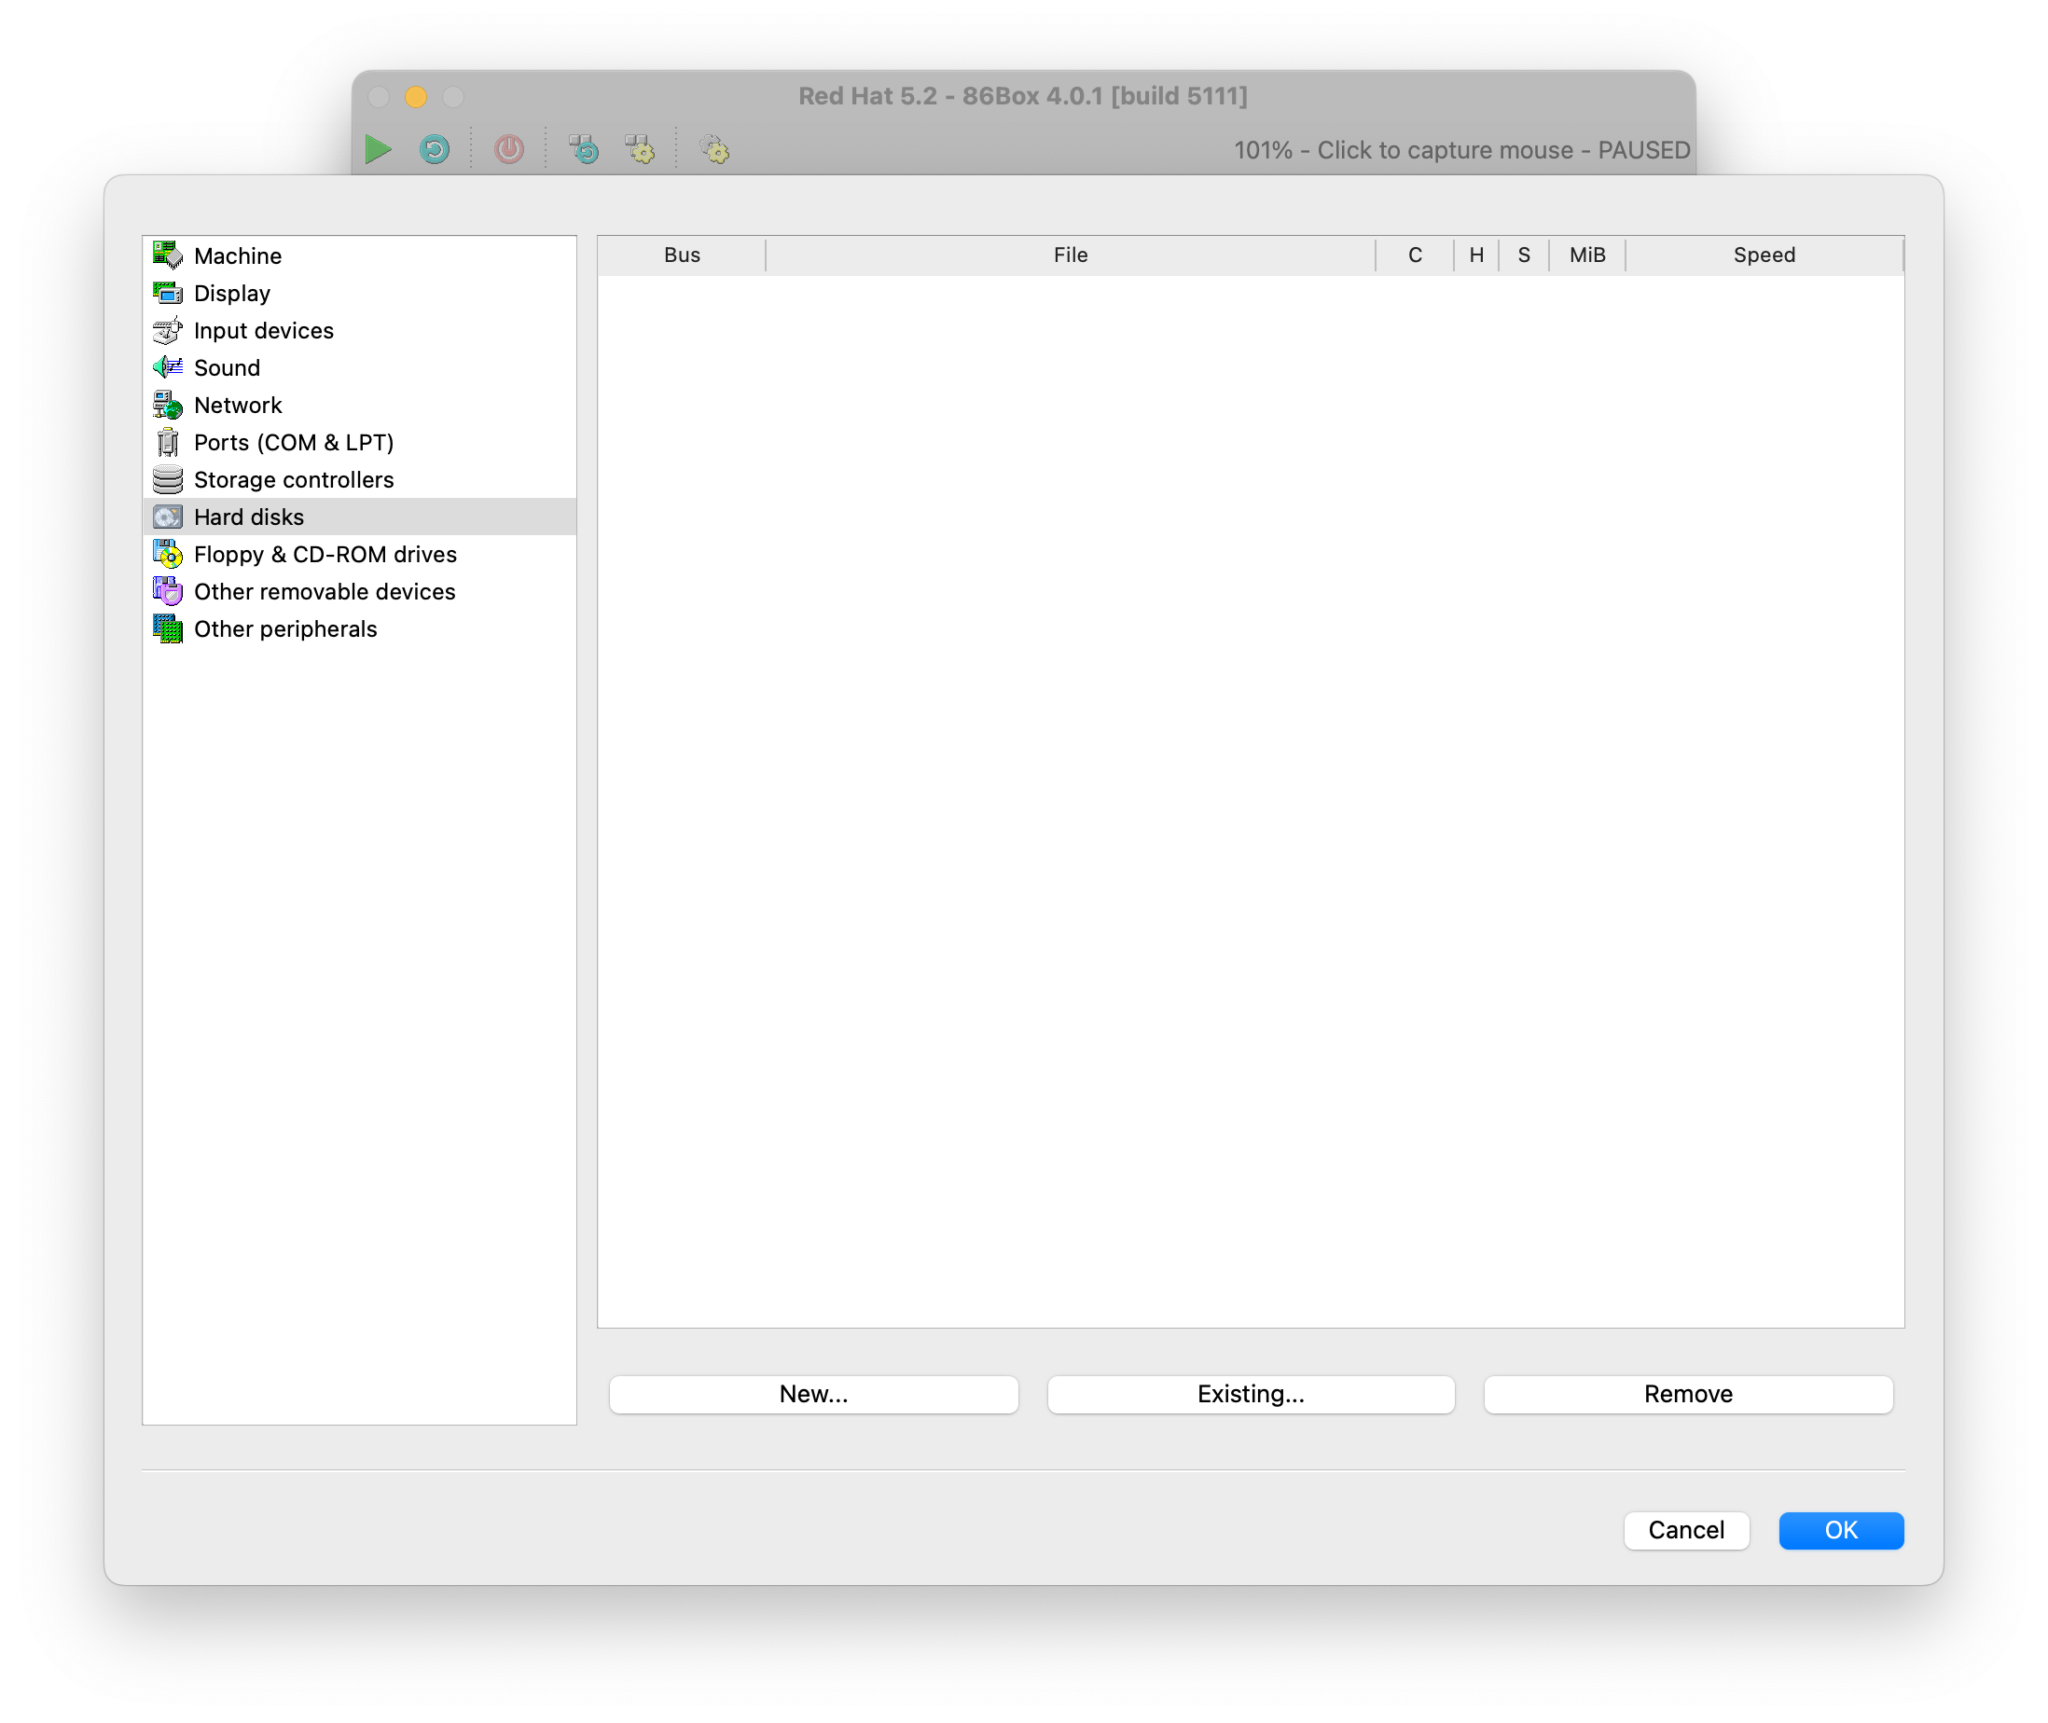
Task: Open Other peripherals settings
Action: [285, 629]
